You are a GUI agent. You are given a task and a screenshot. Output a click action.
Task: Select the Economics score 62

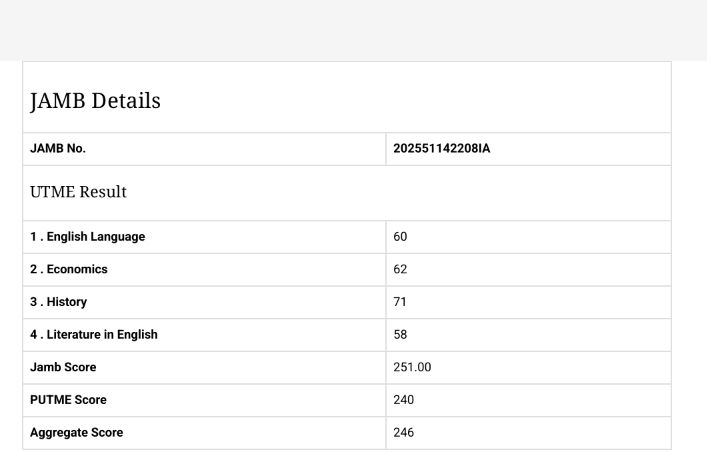[x=401, y=270]
